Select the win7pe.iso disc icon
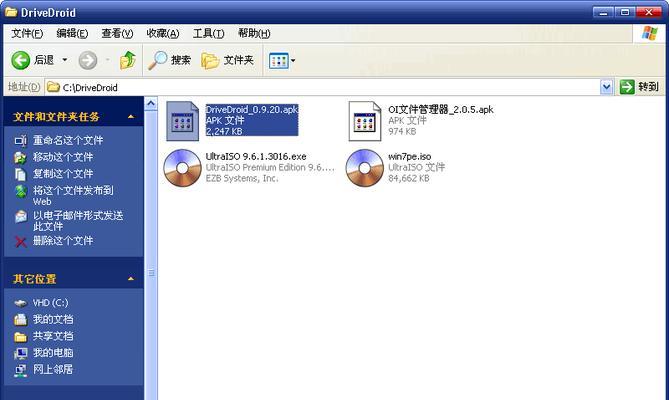This screenshot has width=669, height=400. (x=365, y=168)
